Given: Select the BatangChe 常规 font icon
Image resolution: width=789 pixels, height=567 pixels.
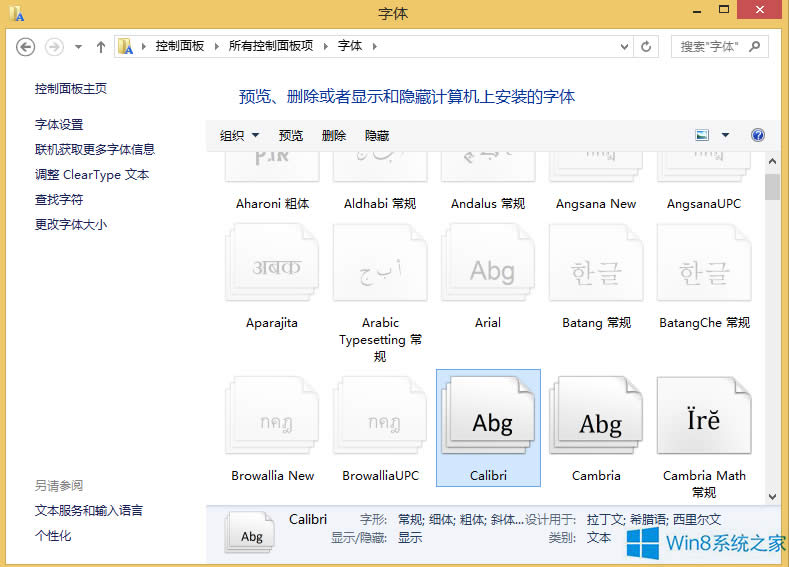Looking at the screenshot, I should pos(704,263).
